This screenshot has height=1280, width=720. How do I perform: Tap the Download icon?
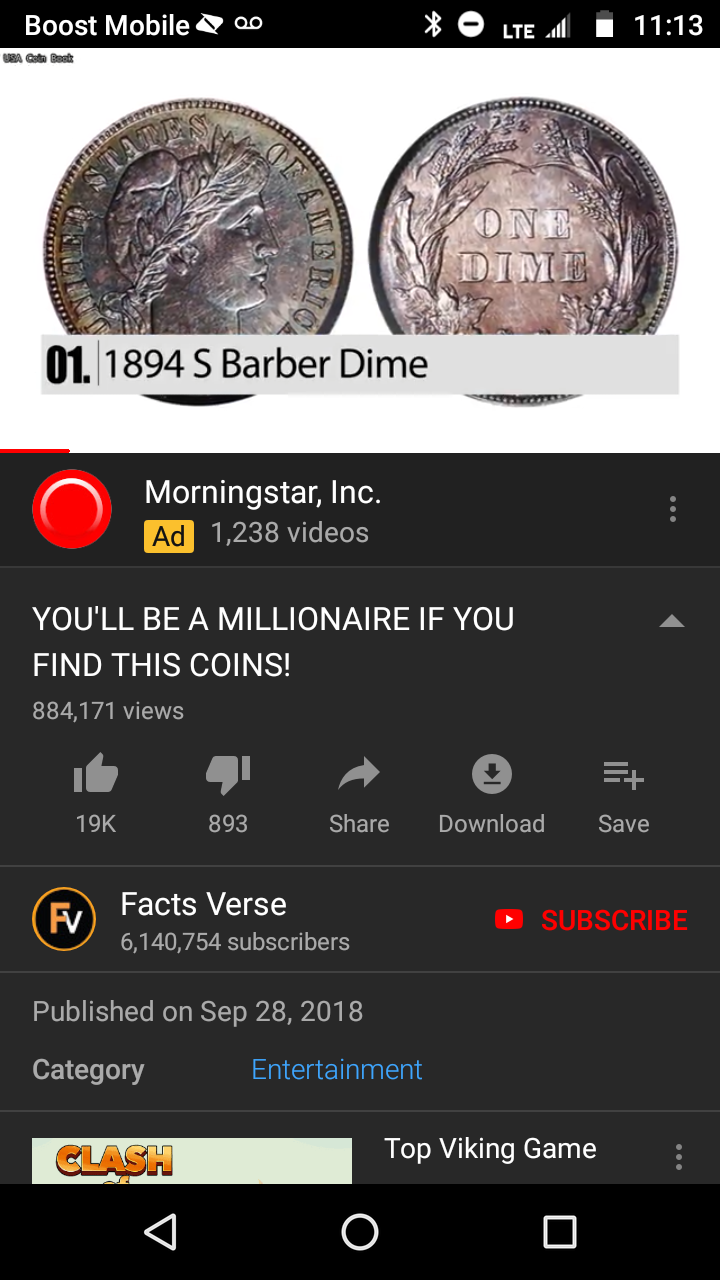[492, 774]
